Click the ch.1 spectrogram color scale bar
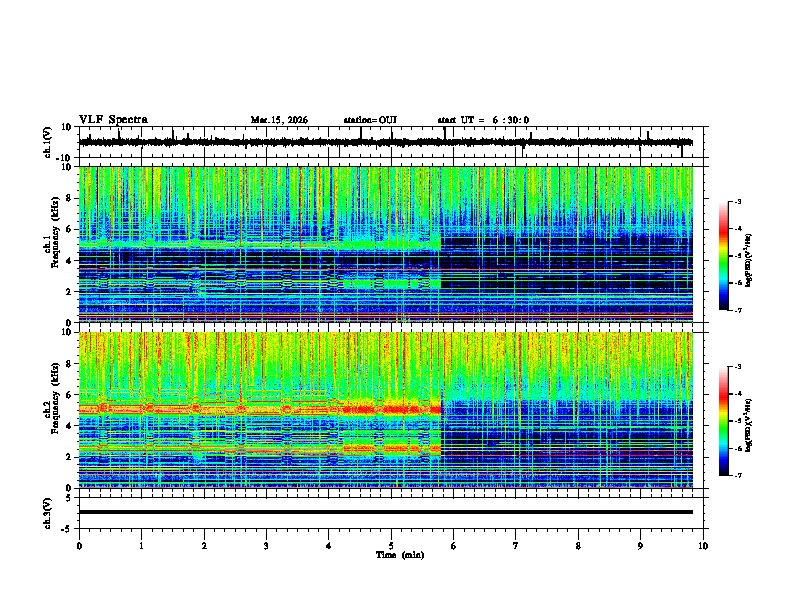 pyautogui.click(x=724, y=256)
